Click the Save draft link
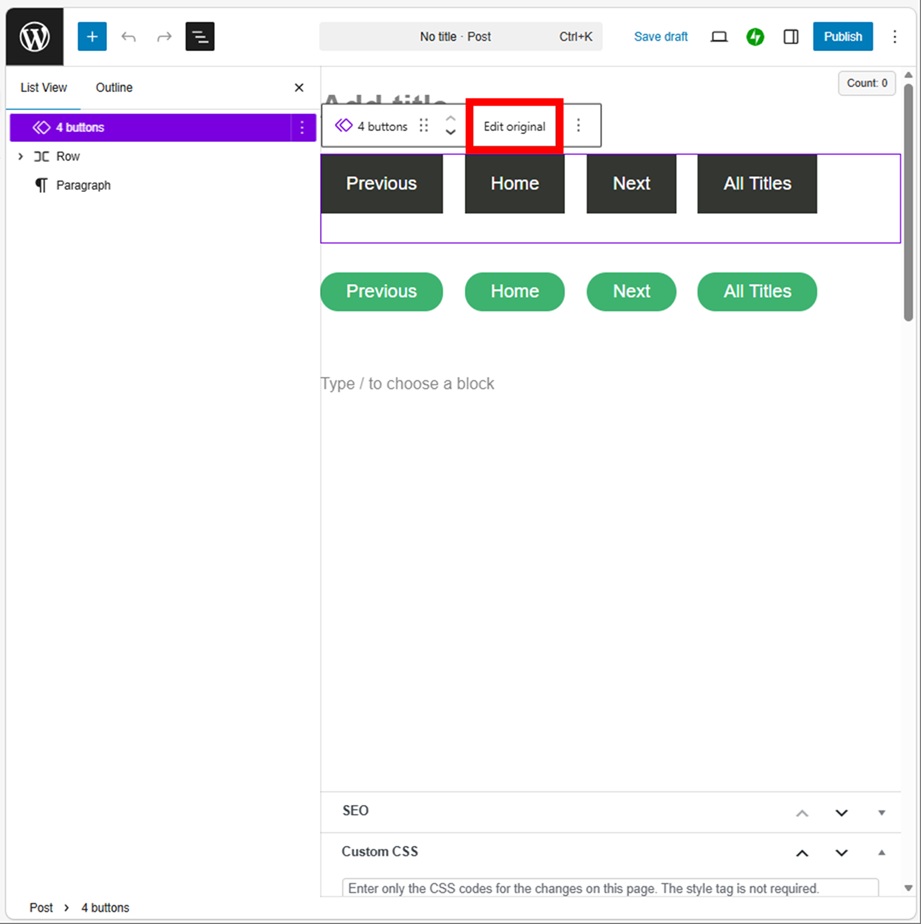Viewport: 921px width, 924px height. tap(660, 37)
